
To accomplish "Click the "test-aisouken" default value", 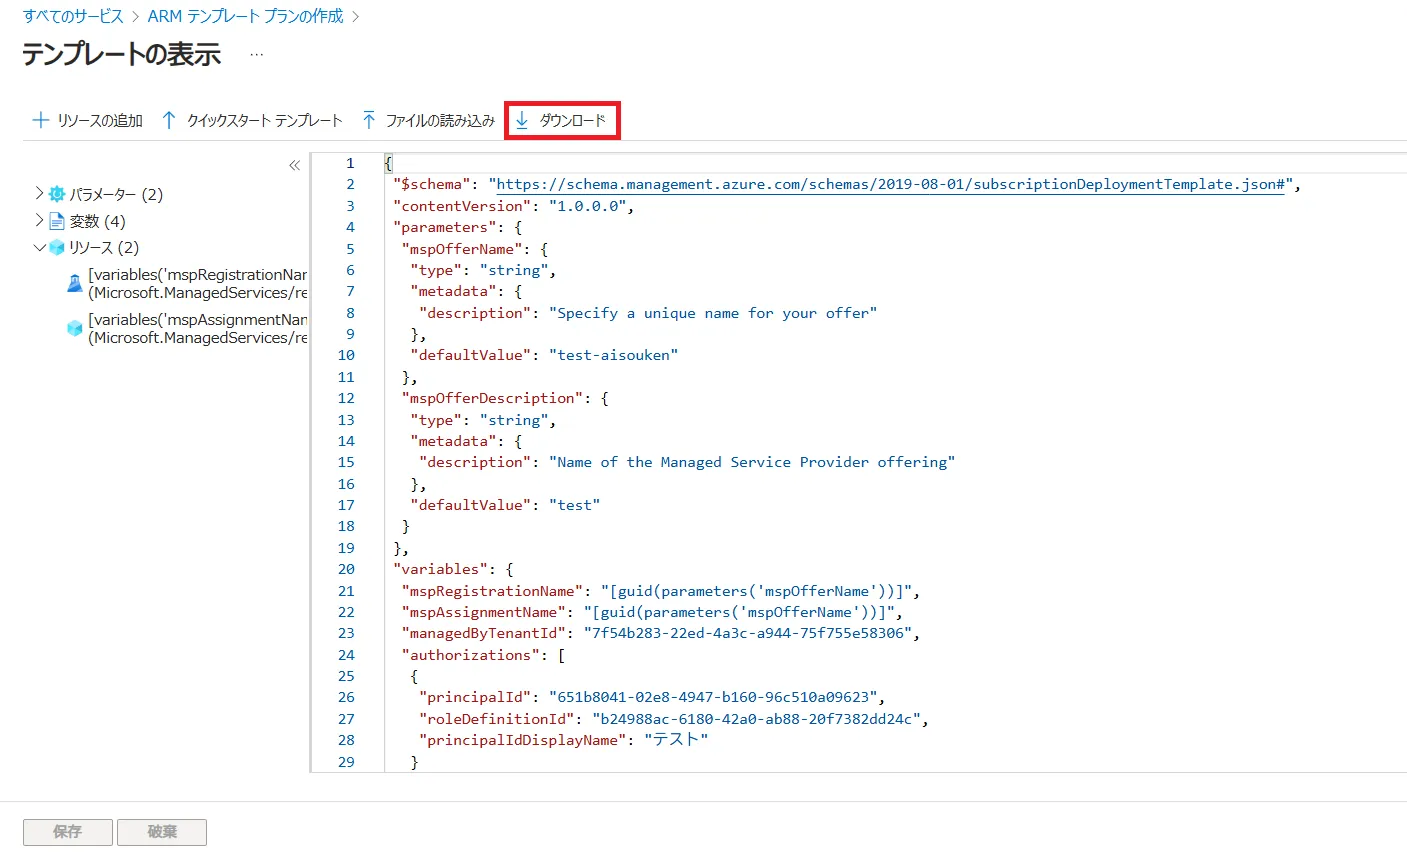I will [x=614, y=355].
